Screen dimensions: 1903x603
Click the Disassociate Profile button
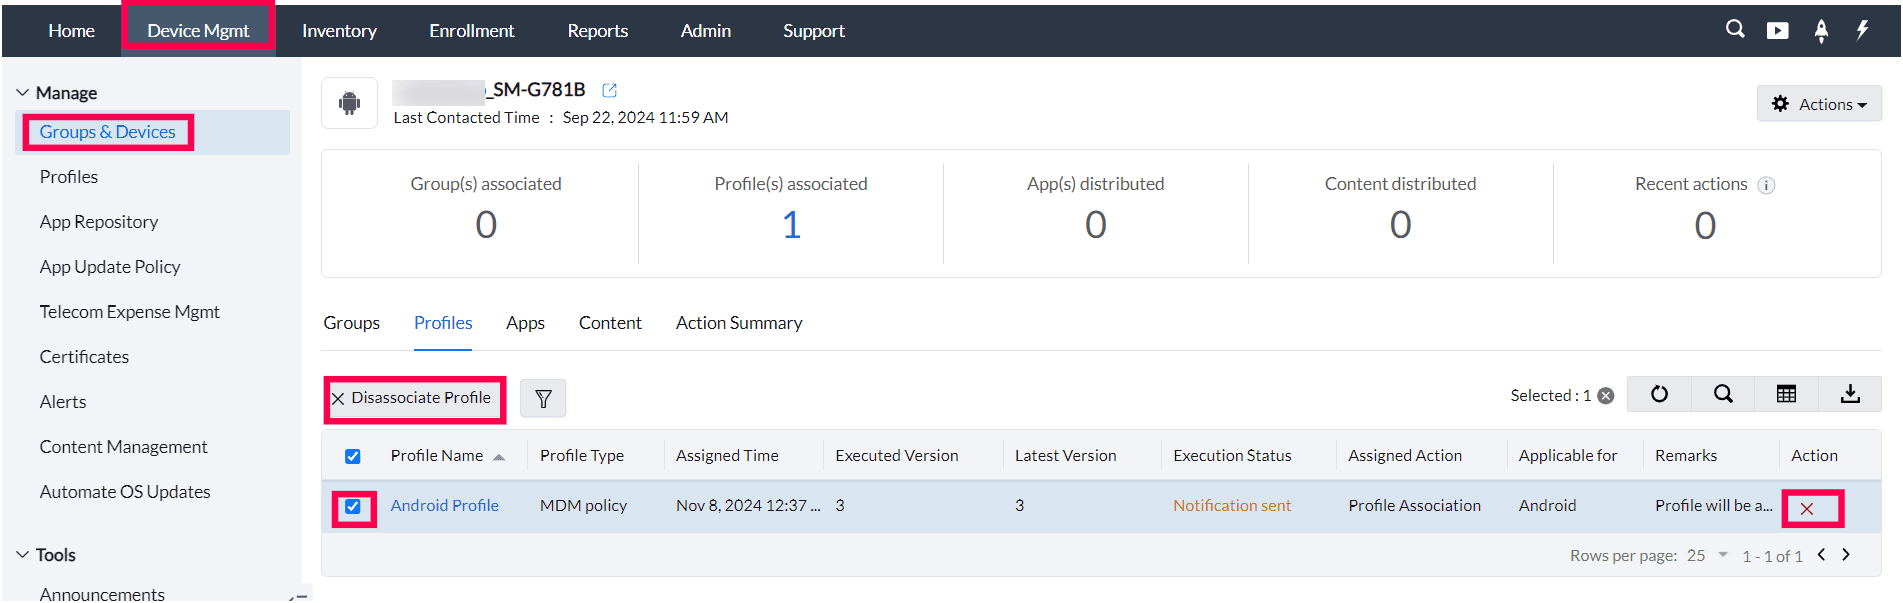[414, 398]
